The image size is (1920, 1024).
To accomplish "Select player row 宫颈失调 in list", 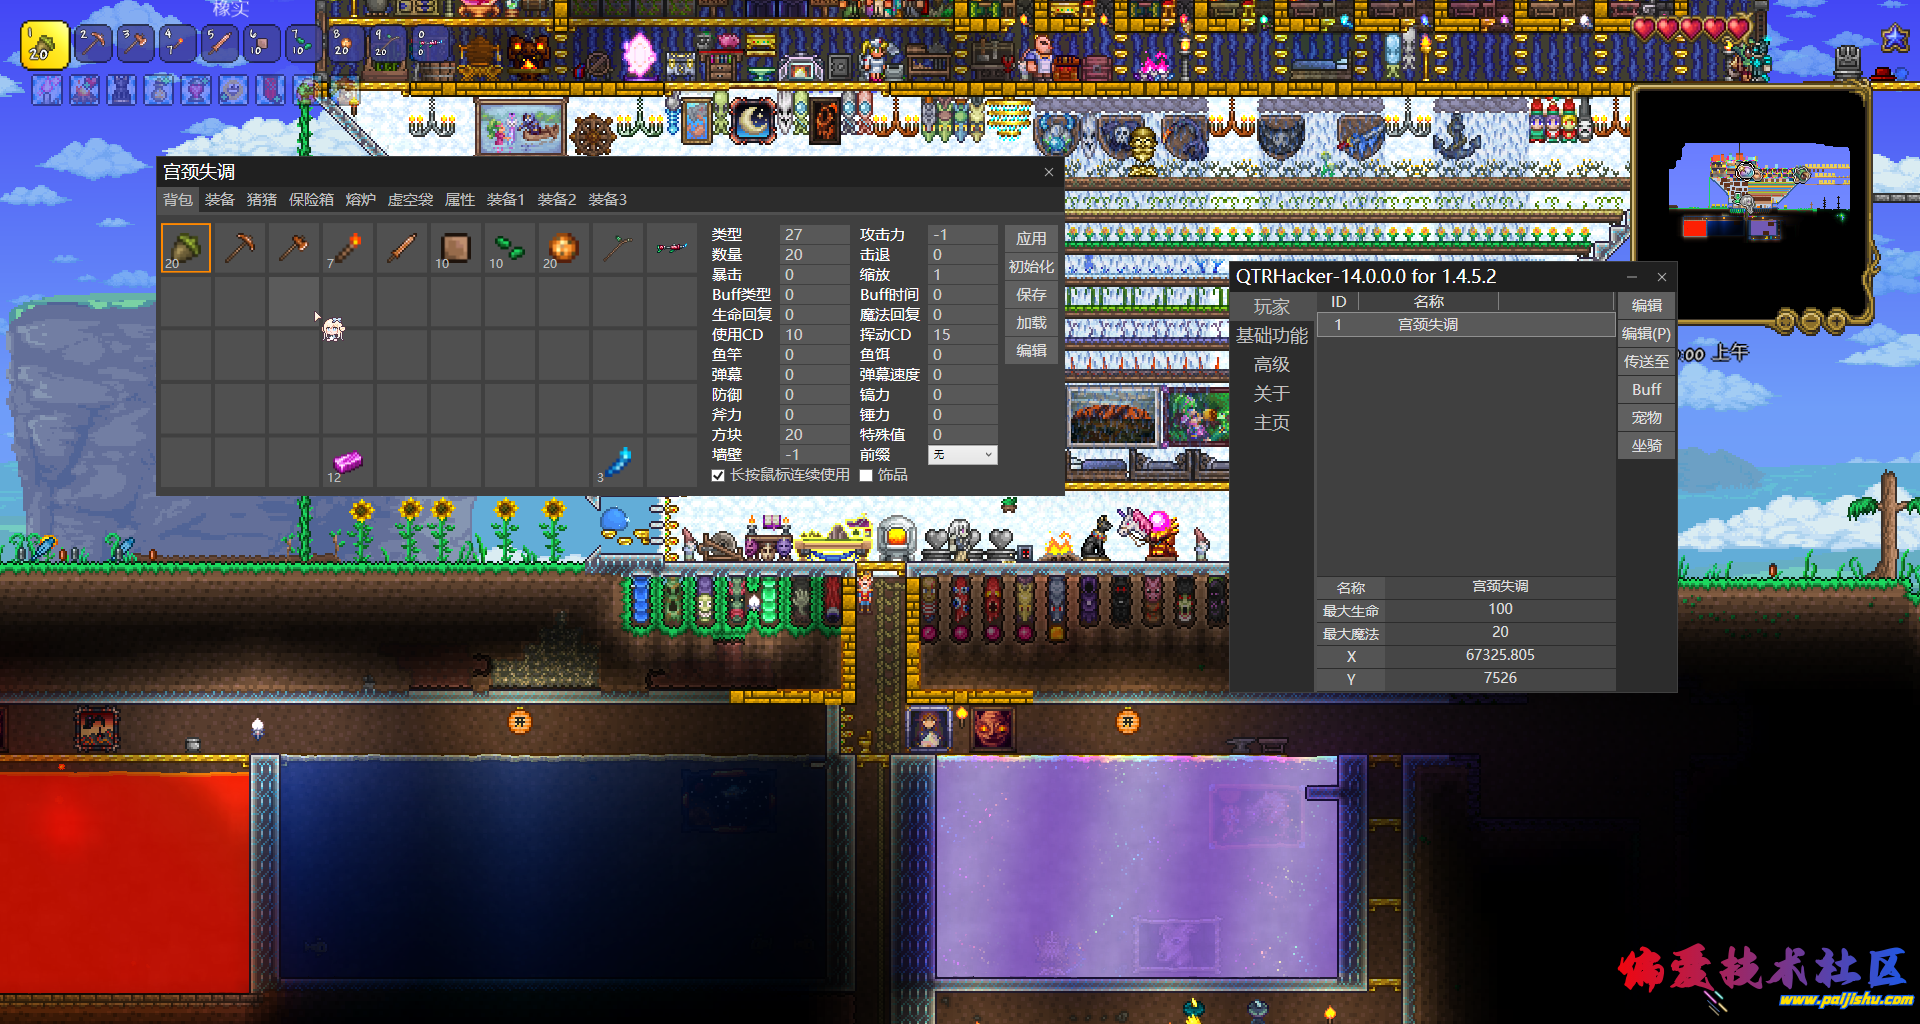I will point(1427,325).
